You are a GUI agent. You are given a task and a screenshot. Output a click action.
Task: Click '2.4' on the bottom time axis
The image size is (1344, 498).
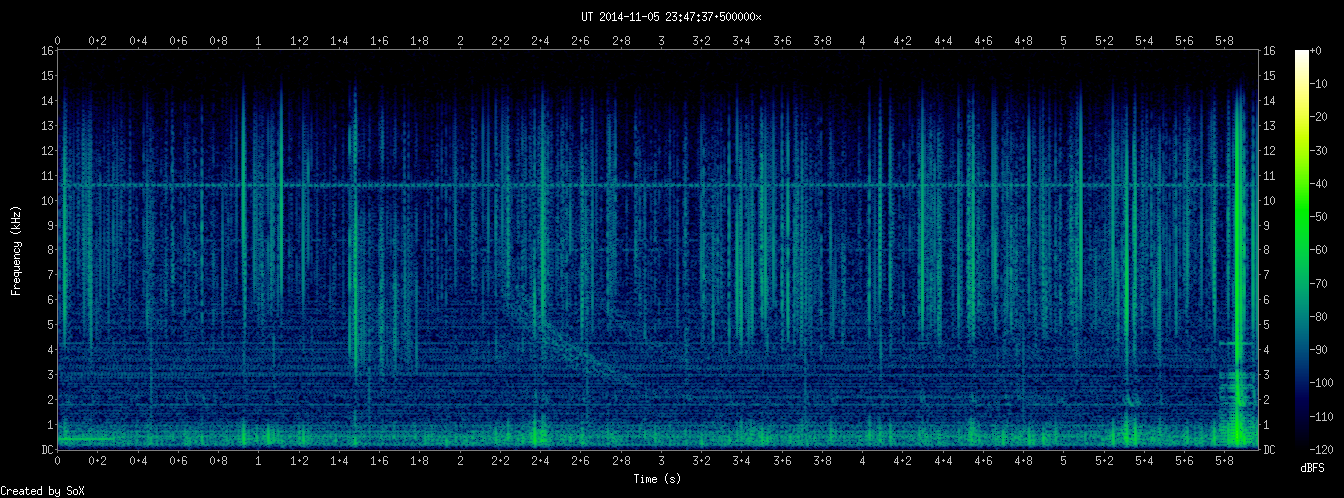point(540,462)
